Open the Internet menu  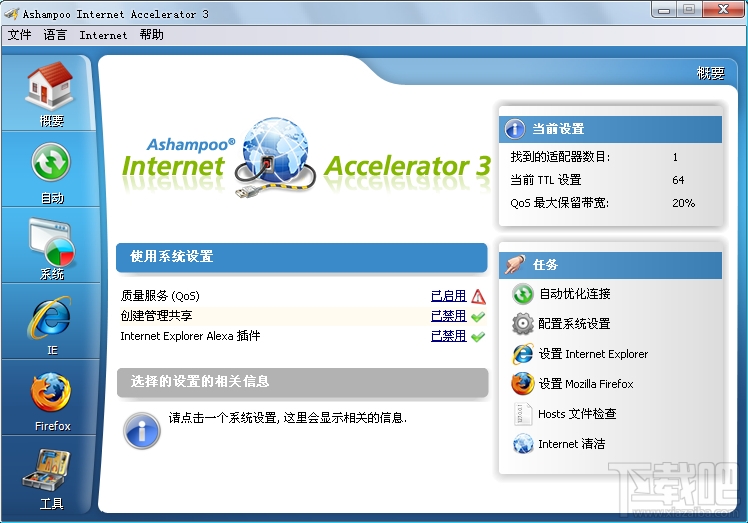tap(103, 35)
